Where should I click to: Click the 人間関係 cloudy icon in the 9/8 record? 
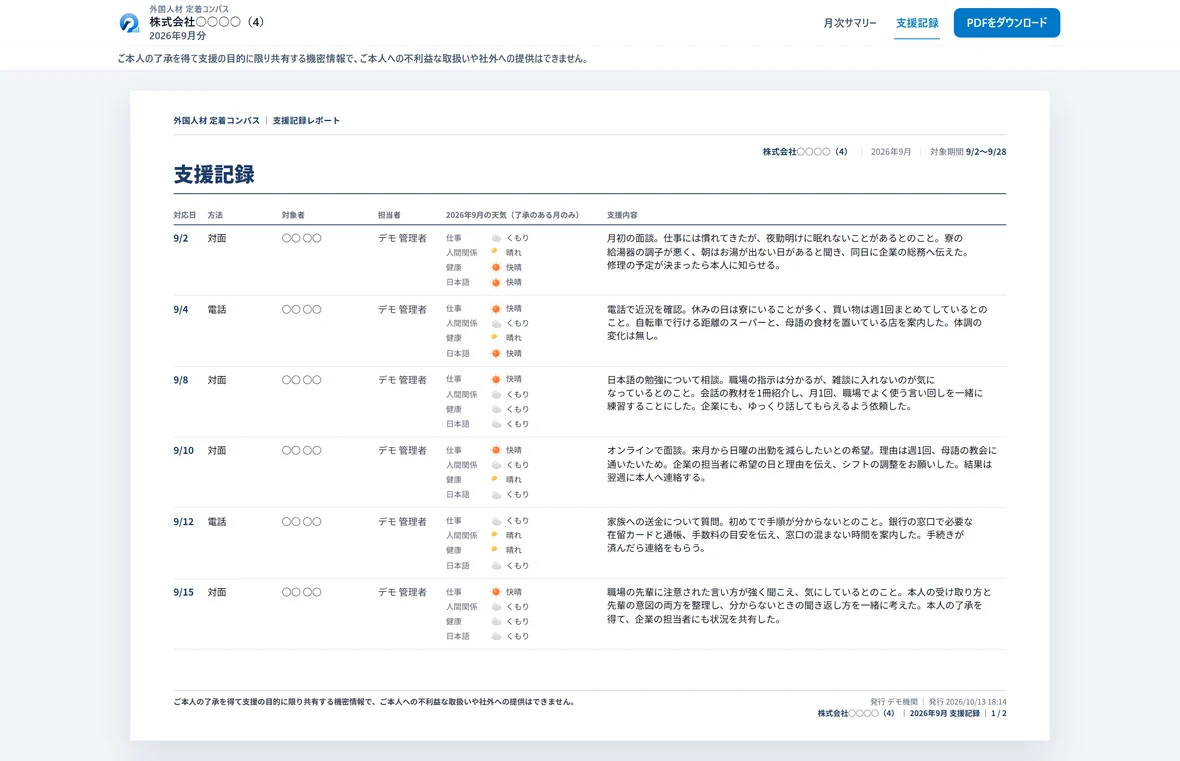[496, 394]
